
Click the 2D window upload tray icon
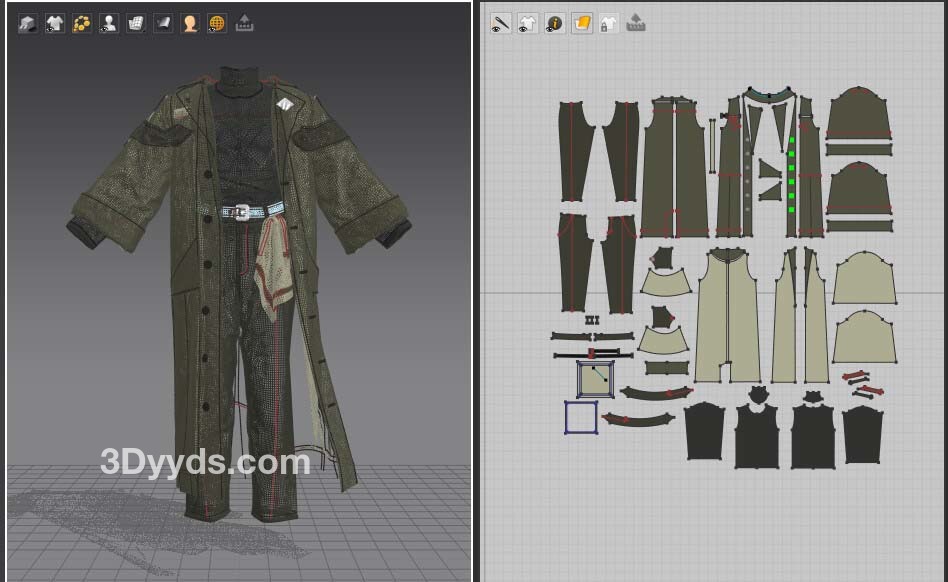click(x=635, y=23)
